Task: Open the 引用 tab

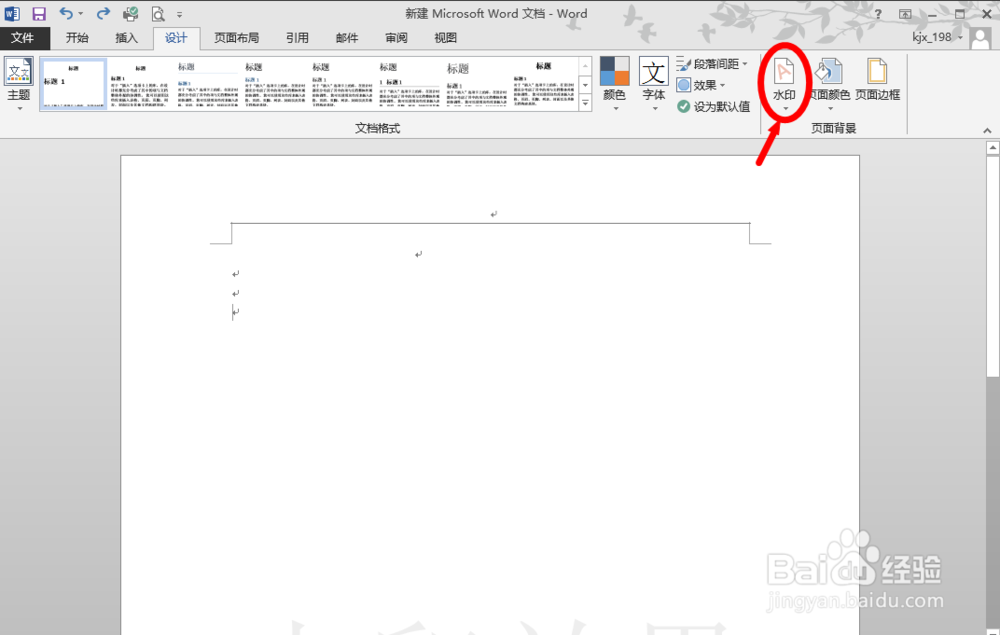Action: [x=297, y=38]
